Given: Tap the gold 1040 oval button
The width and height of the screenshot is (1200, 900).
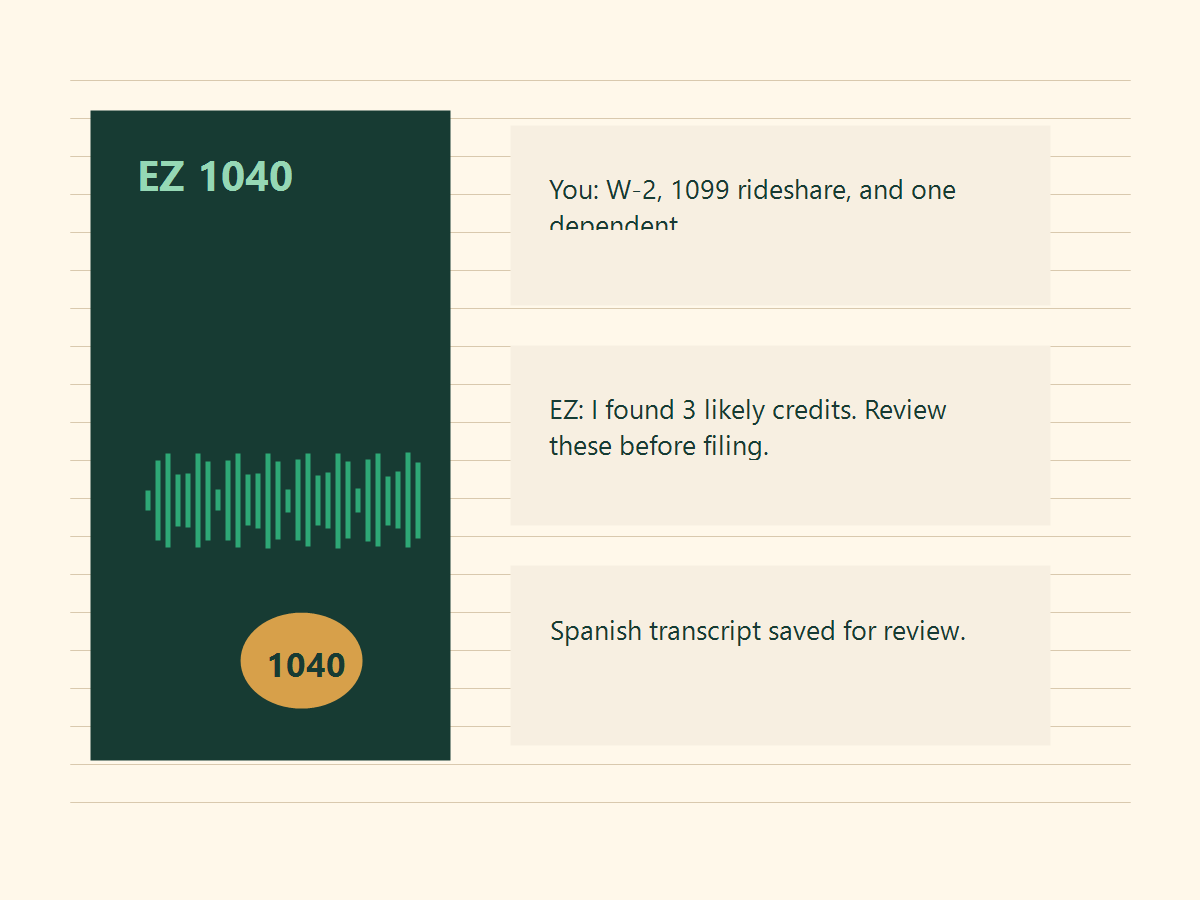Looking at the screenshot, I should (302, 661).
